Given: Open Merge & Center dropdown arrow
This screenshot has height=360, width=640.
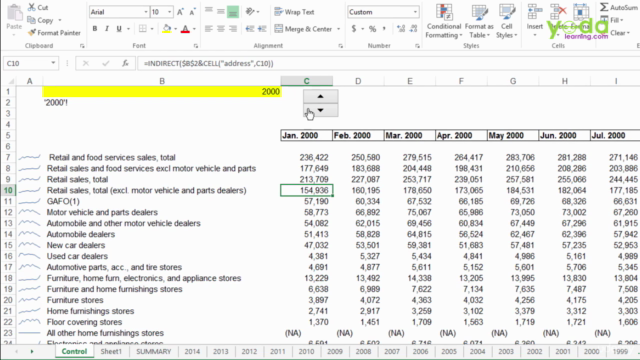Looking at the screenshot, I should click(338, 29).
